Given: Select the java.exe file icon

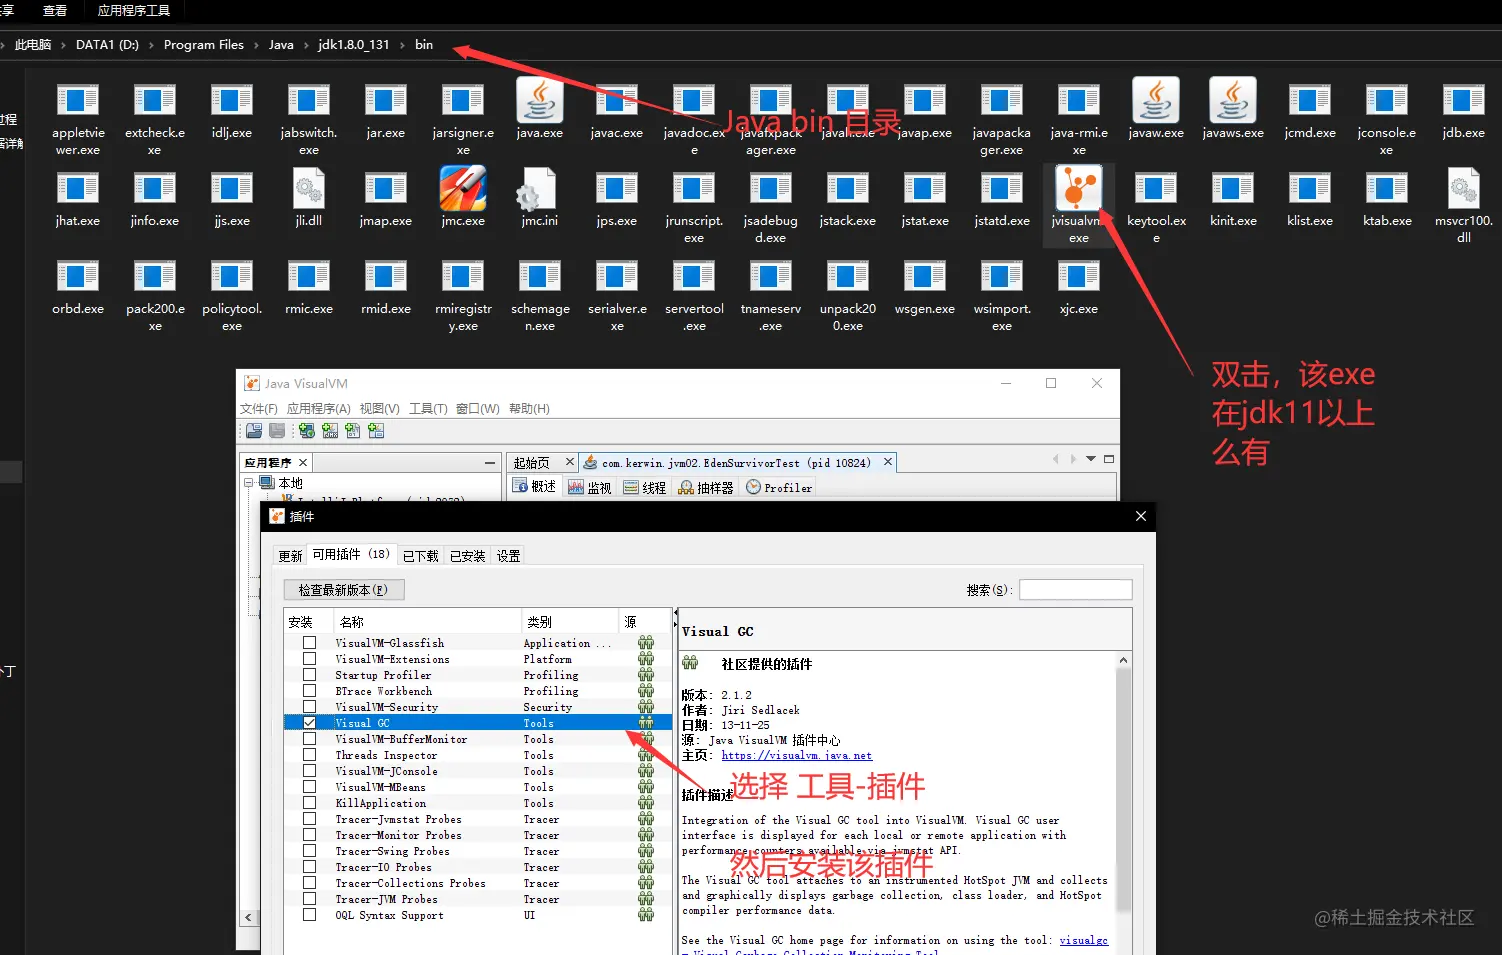Looking at the screenshot, I should click(x=540, y=100).
